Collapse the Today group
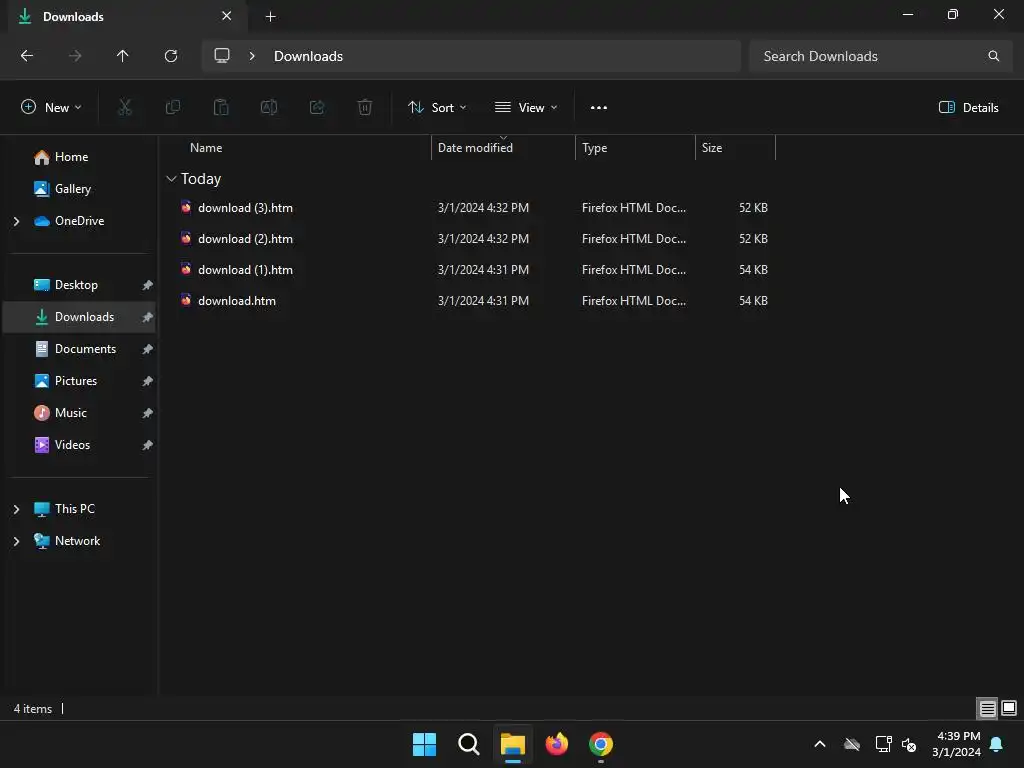Viewport: 1024px width, 768px height. 171,178
